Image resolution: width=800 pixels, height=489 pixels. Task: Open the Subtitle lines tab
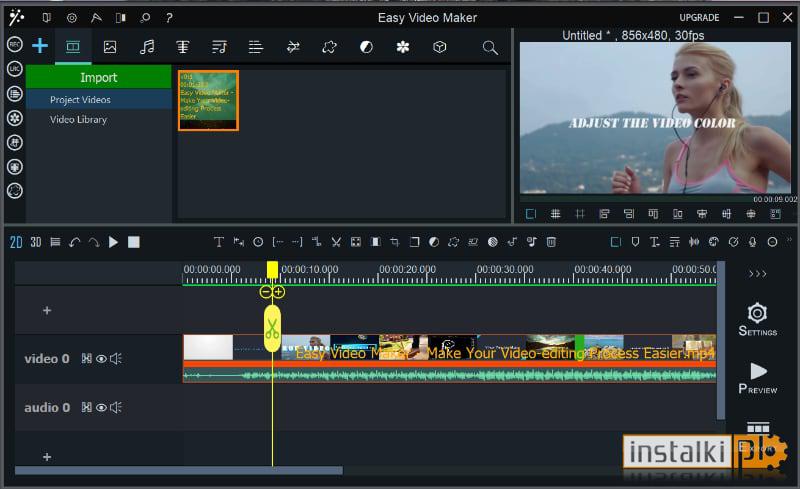tap(256, 47)
